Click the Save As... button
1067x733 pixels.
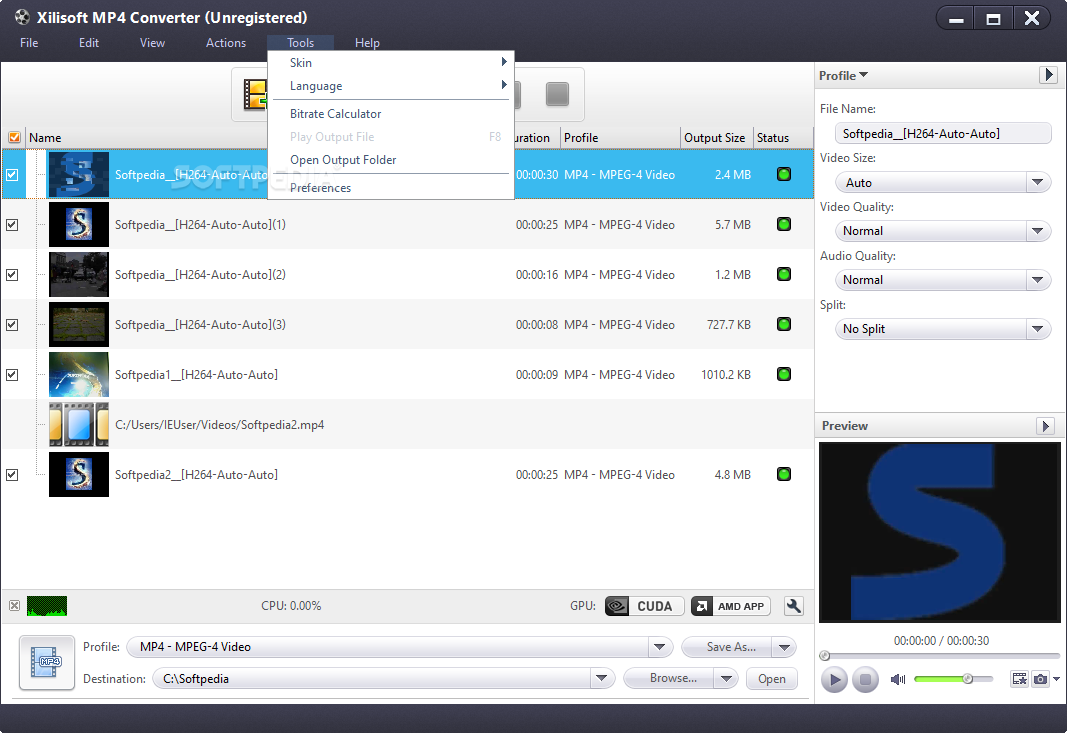point(727,647)
